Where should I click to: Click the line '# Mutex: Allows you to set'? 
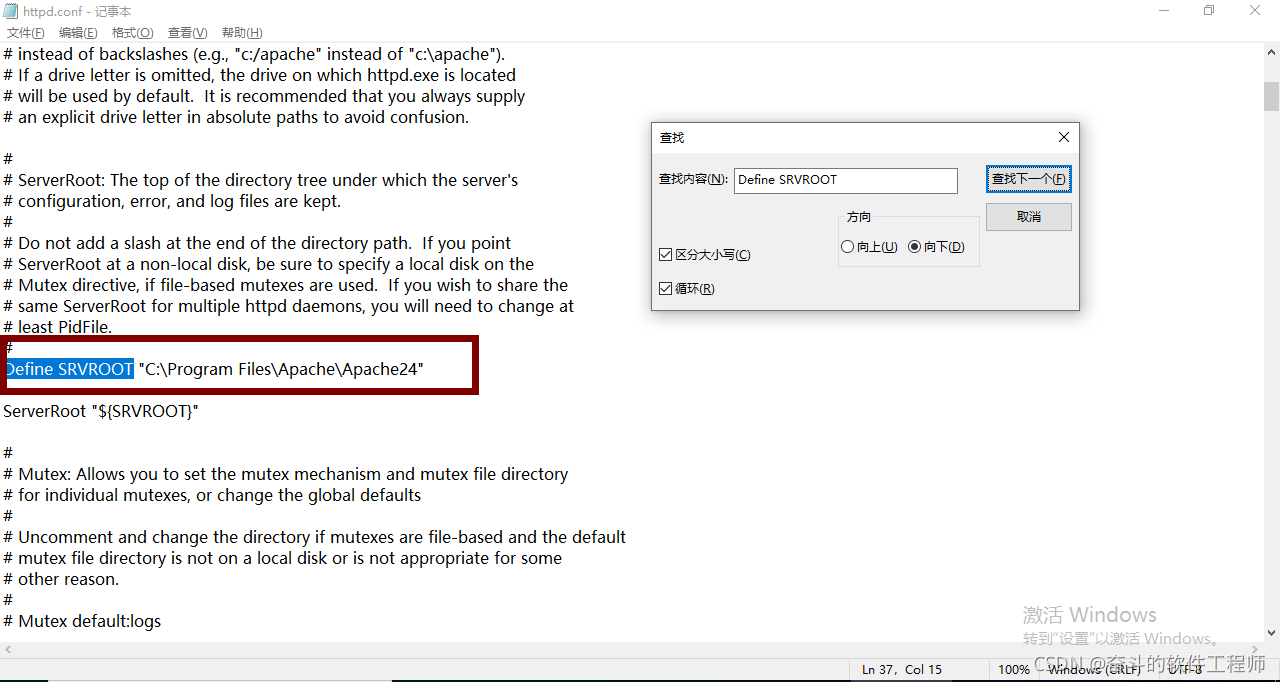pos(285,474)
